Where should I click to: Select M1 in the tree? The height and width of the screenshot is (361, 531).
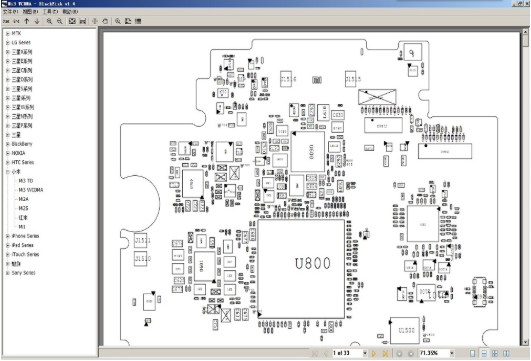point(22,227)
